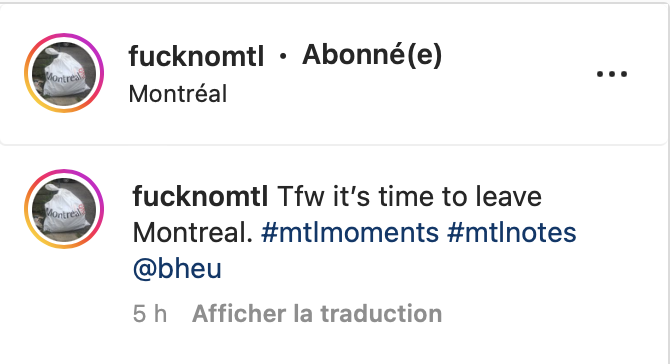Visit the @bheu mentioned profile
The height and width of the screenshot is (364, 670).
(177, 269)
